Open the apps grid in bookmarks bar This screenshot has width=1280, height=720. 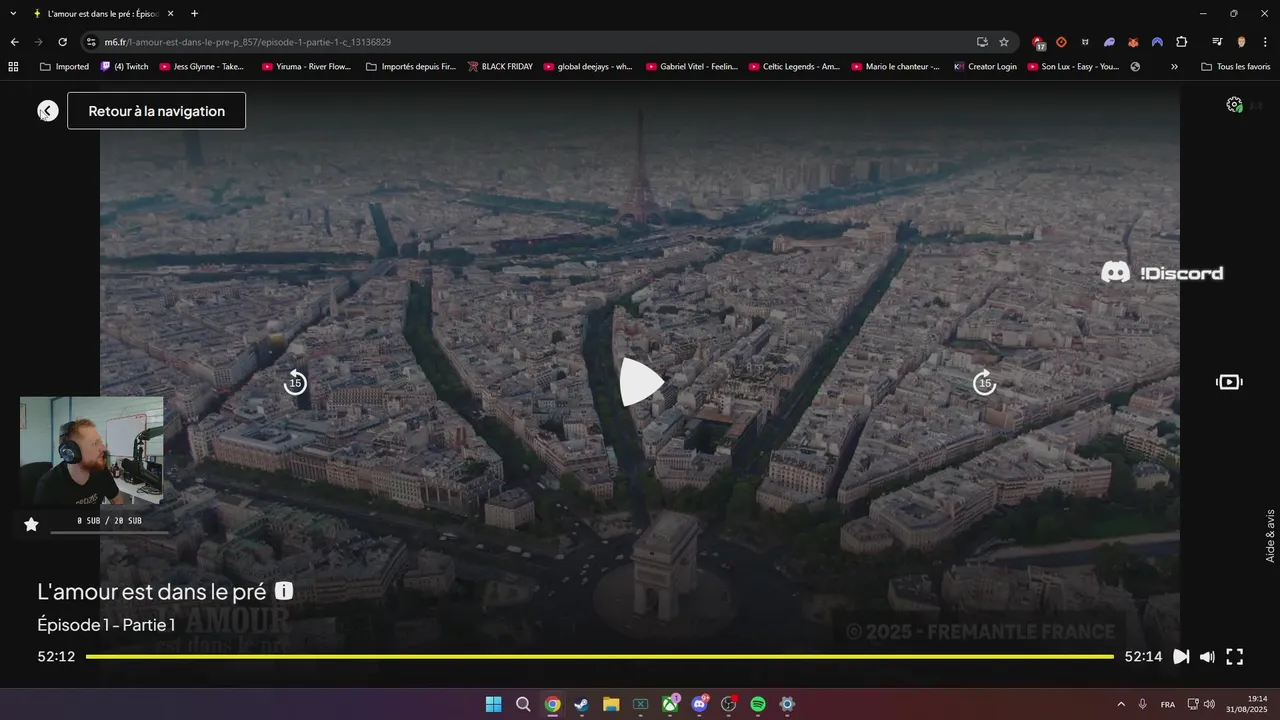(x=13, y=67)
